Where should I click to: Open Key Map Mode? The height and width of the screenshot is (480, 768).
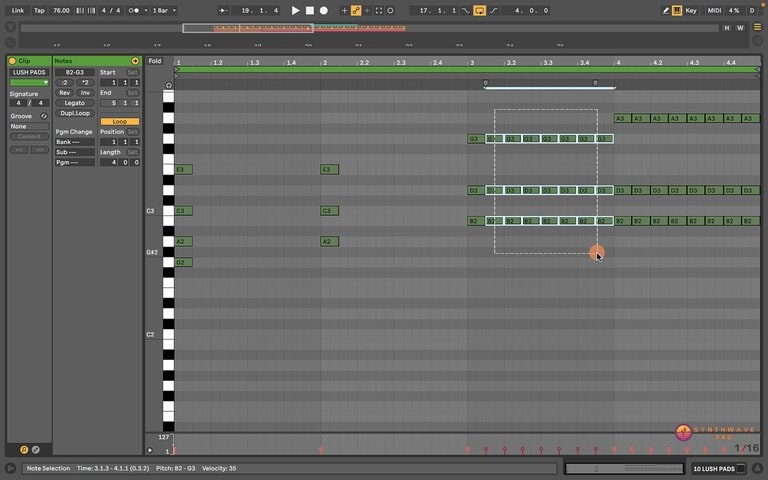(x=691, y=10)
